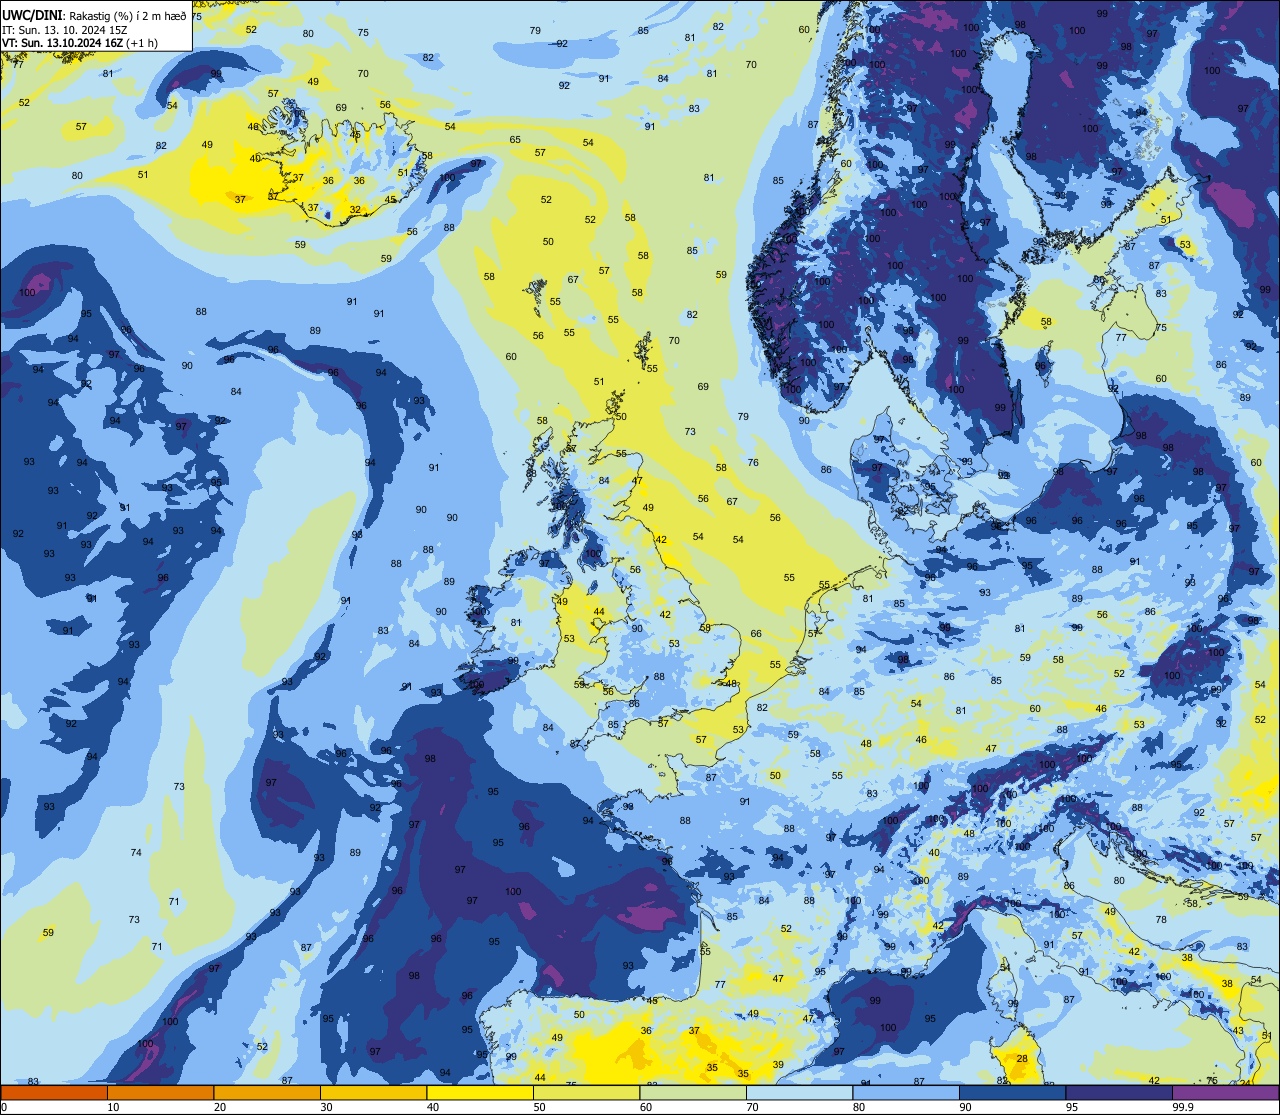Click the 30–40 gold legend swatch
Viewport: 1280px width, 1115px height.
[373, 1092]
